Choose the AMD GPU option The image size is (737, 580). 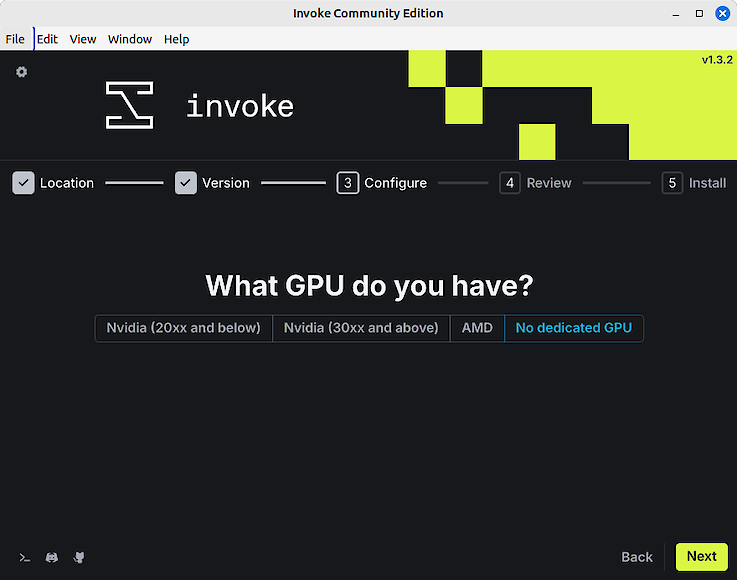[477, 328]
